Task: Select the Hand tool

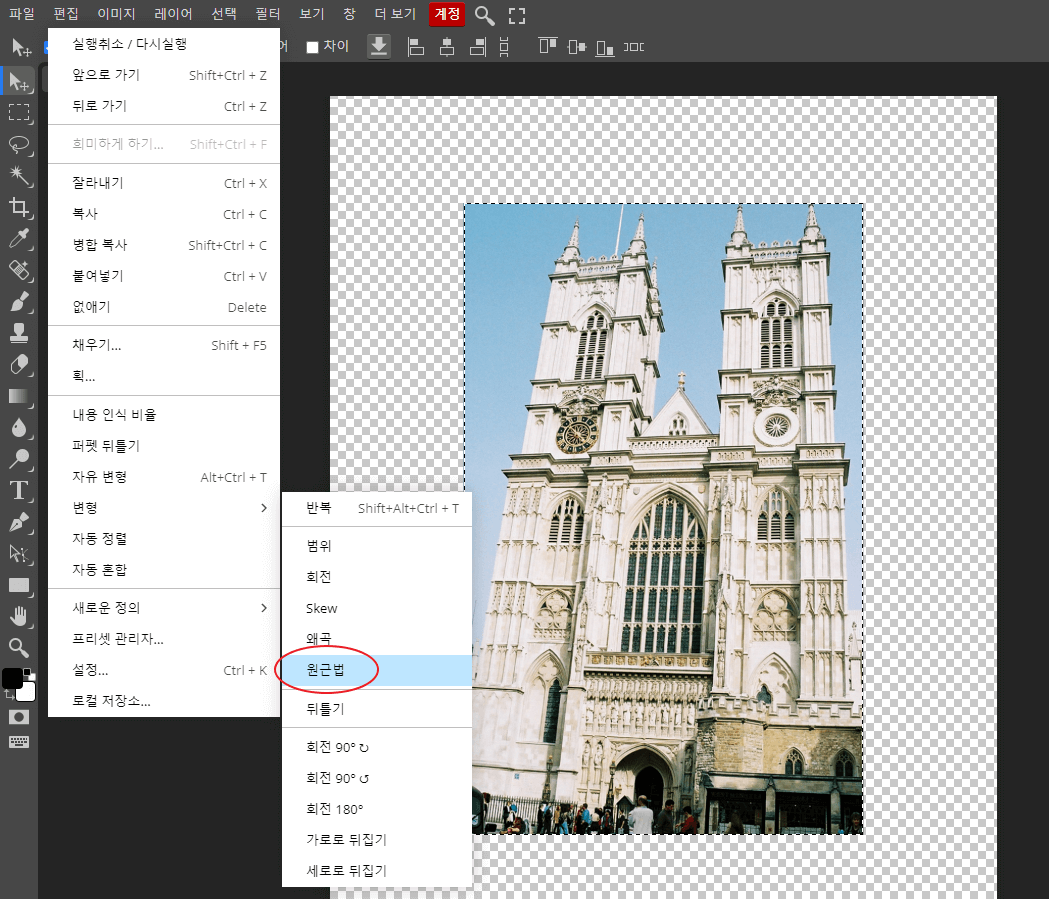Action: (x=19, y=616)
